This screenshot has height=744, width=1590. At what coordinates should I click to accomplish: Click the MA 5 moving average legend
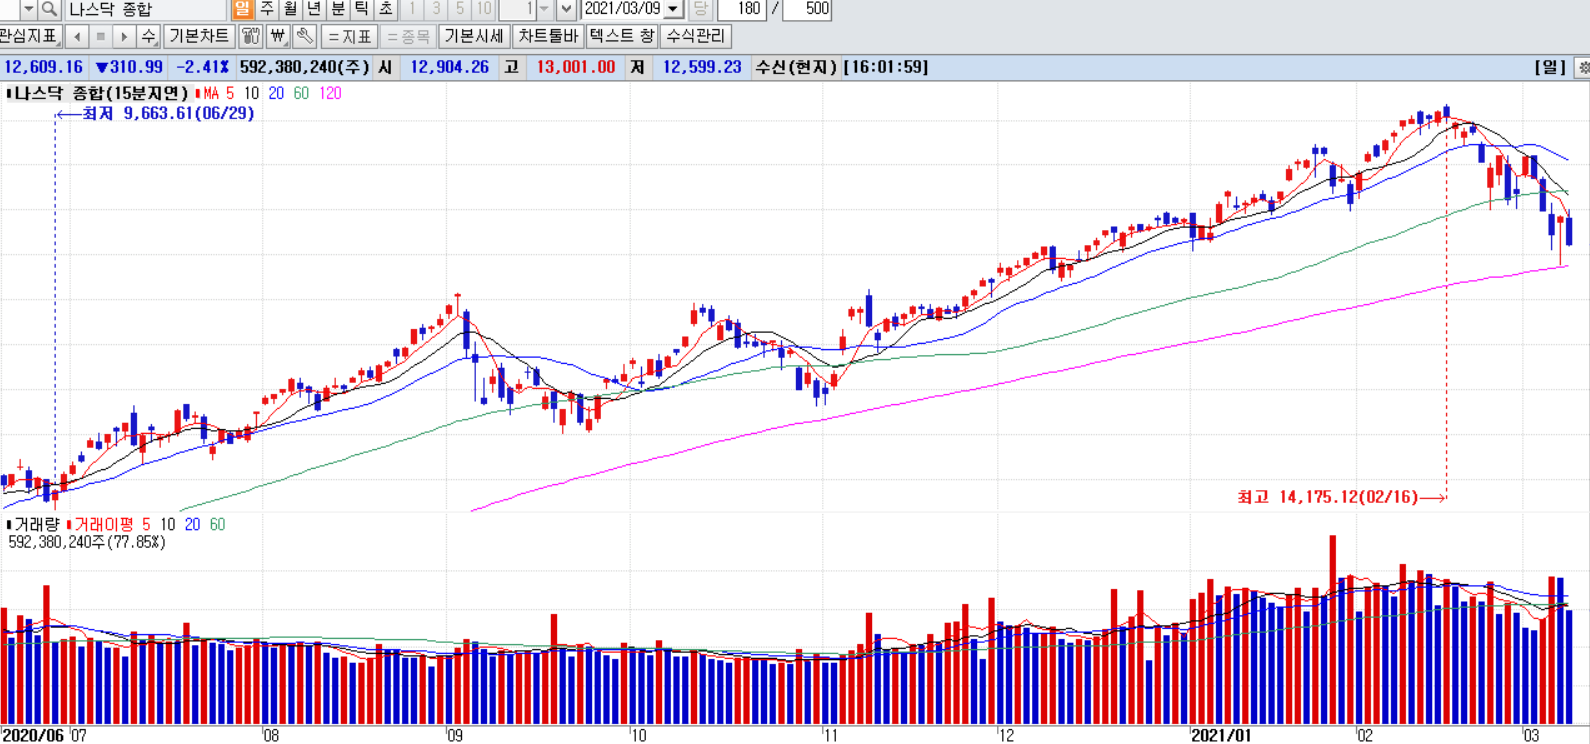pyautogui.click(x=219, y=93)
